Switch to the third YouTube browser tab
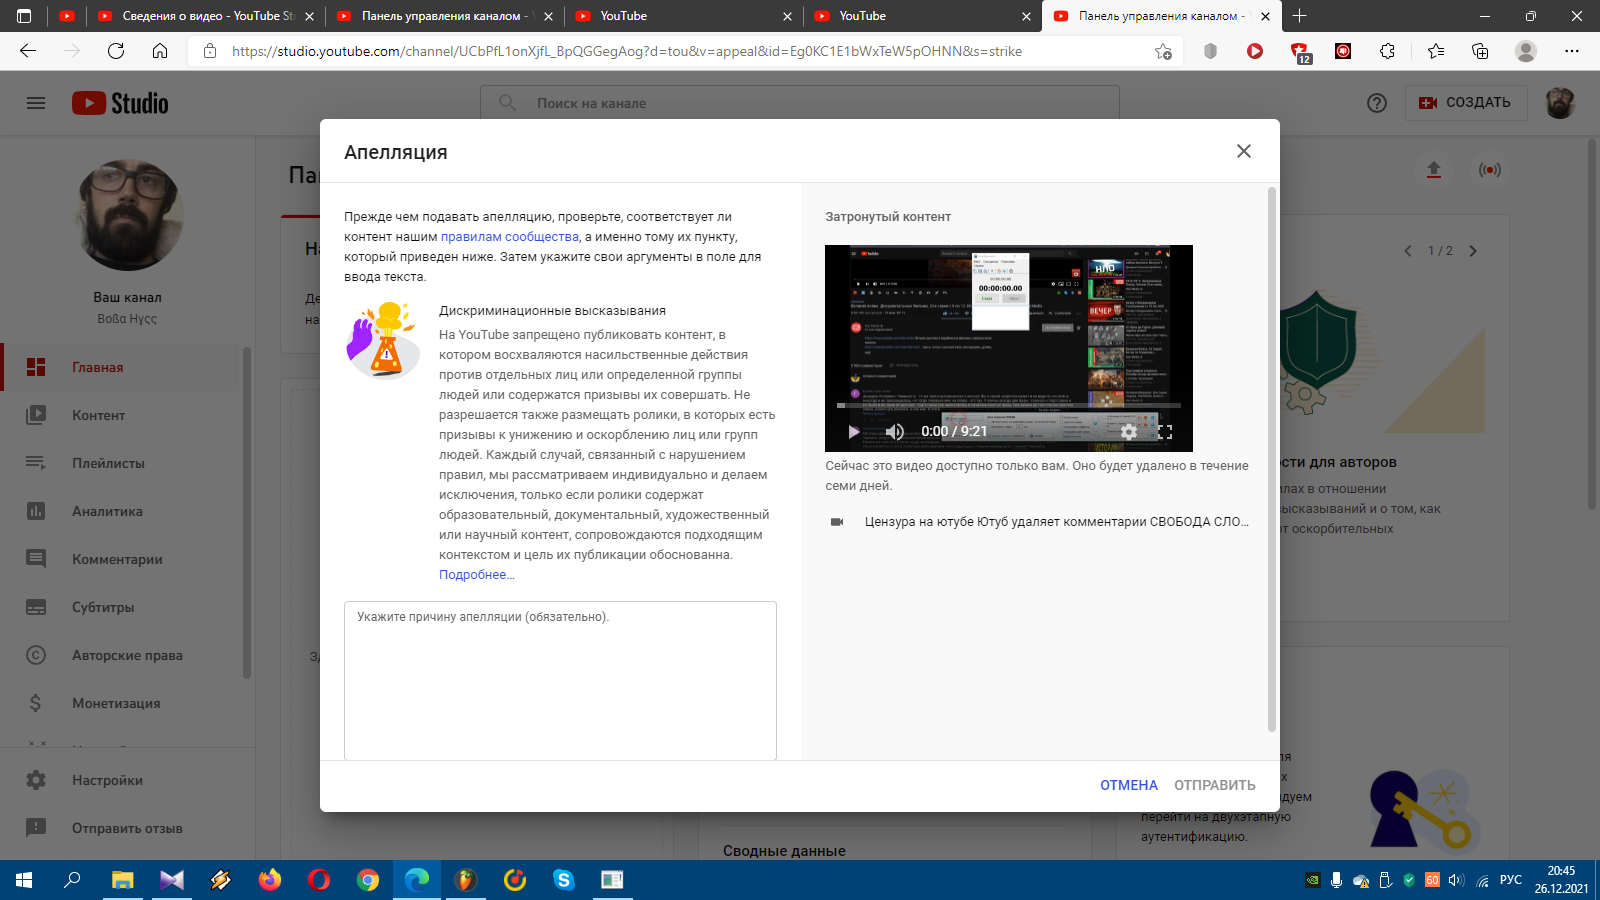This screenshot has width=1600, height=900. click(x=685, y=16)
